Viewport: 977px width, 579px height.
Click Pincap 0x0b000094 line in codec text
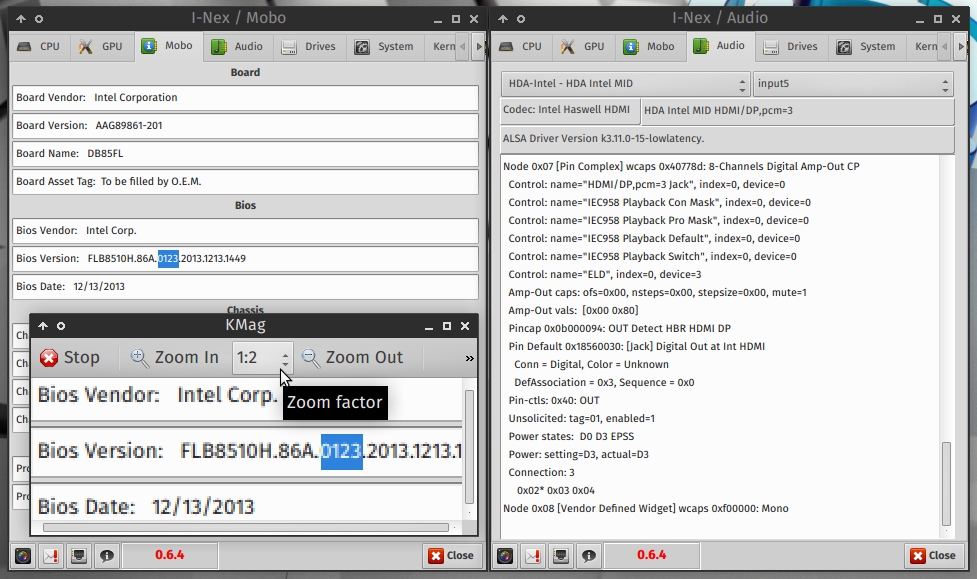pos(619,328)
